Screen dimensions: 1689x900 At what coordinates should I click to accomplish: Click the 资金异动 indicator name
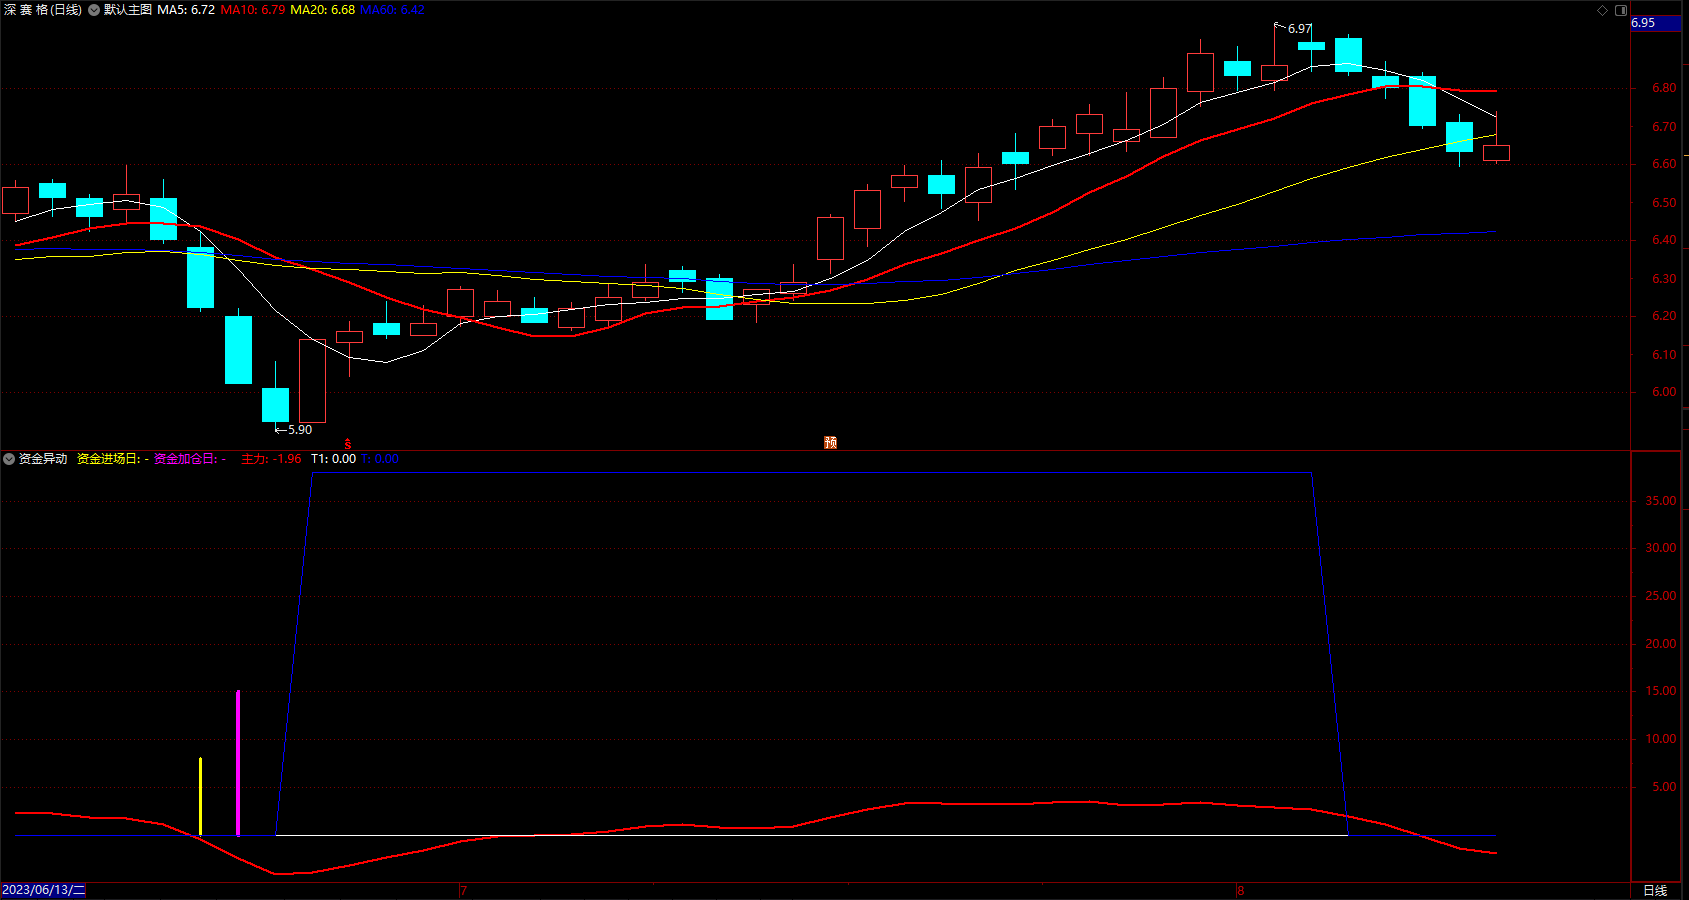(43, 459)
